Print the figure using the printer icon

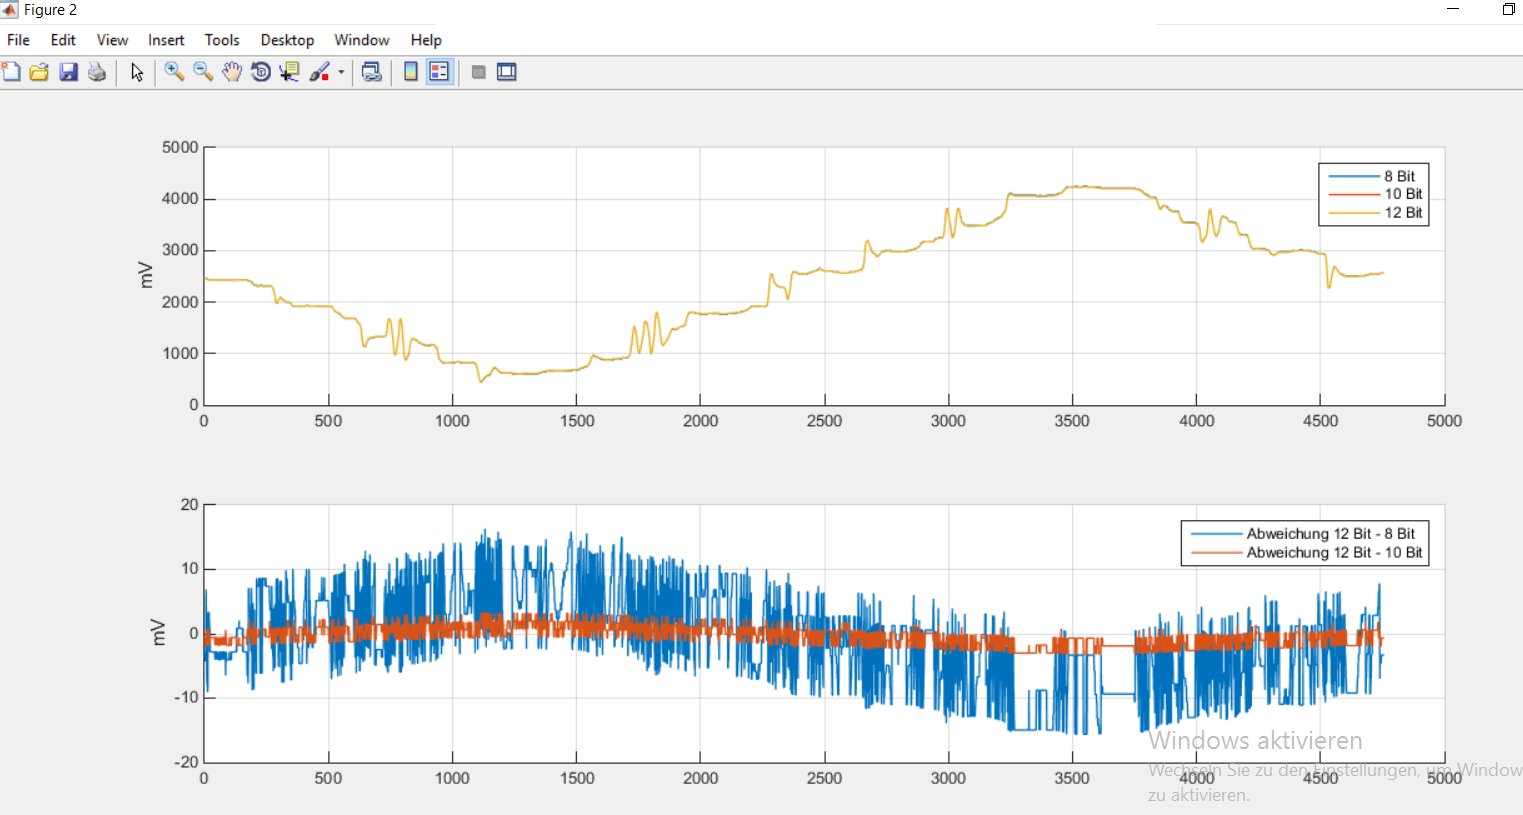pos(97,72)
